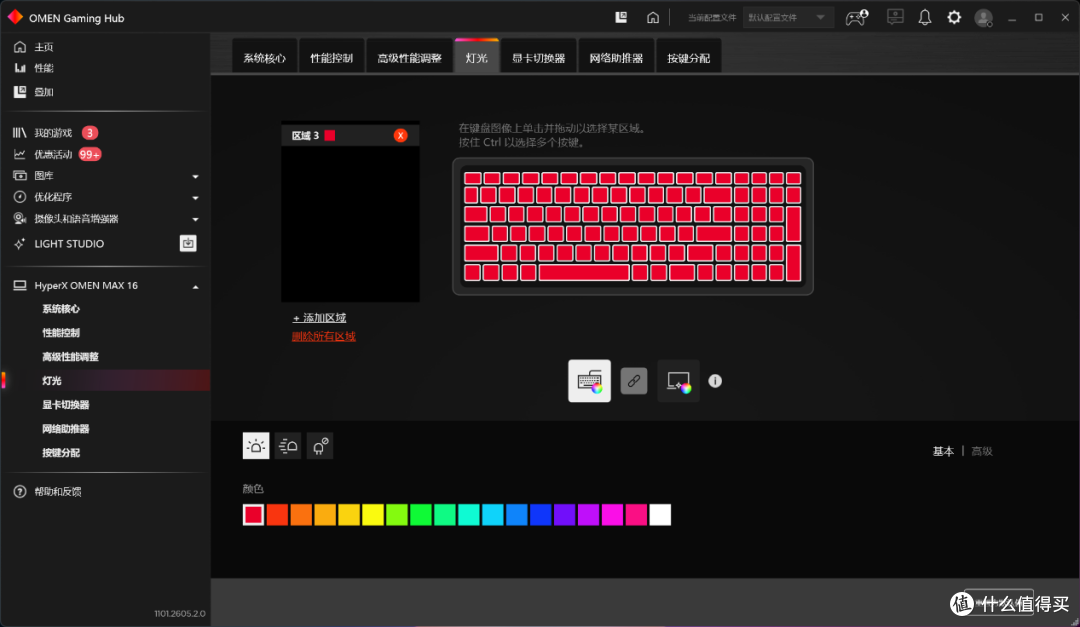Switch to the 高级性能调整 tab
This screenshot has width=1080, height=627.
409,58
